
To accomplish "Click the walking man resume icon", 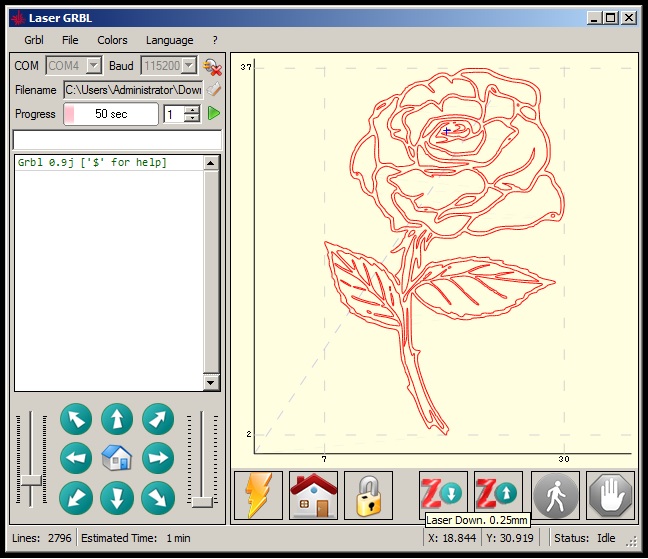I will 555,495.
